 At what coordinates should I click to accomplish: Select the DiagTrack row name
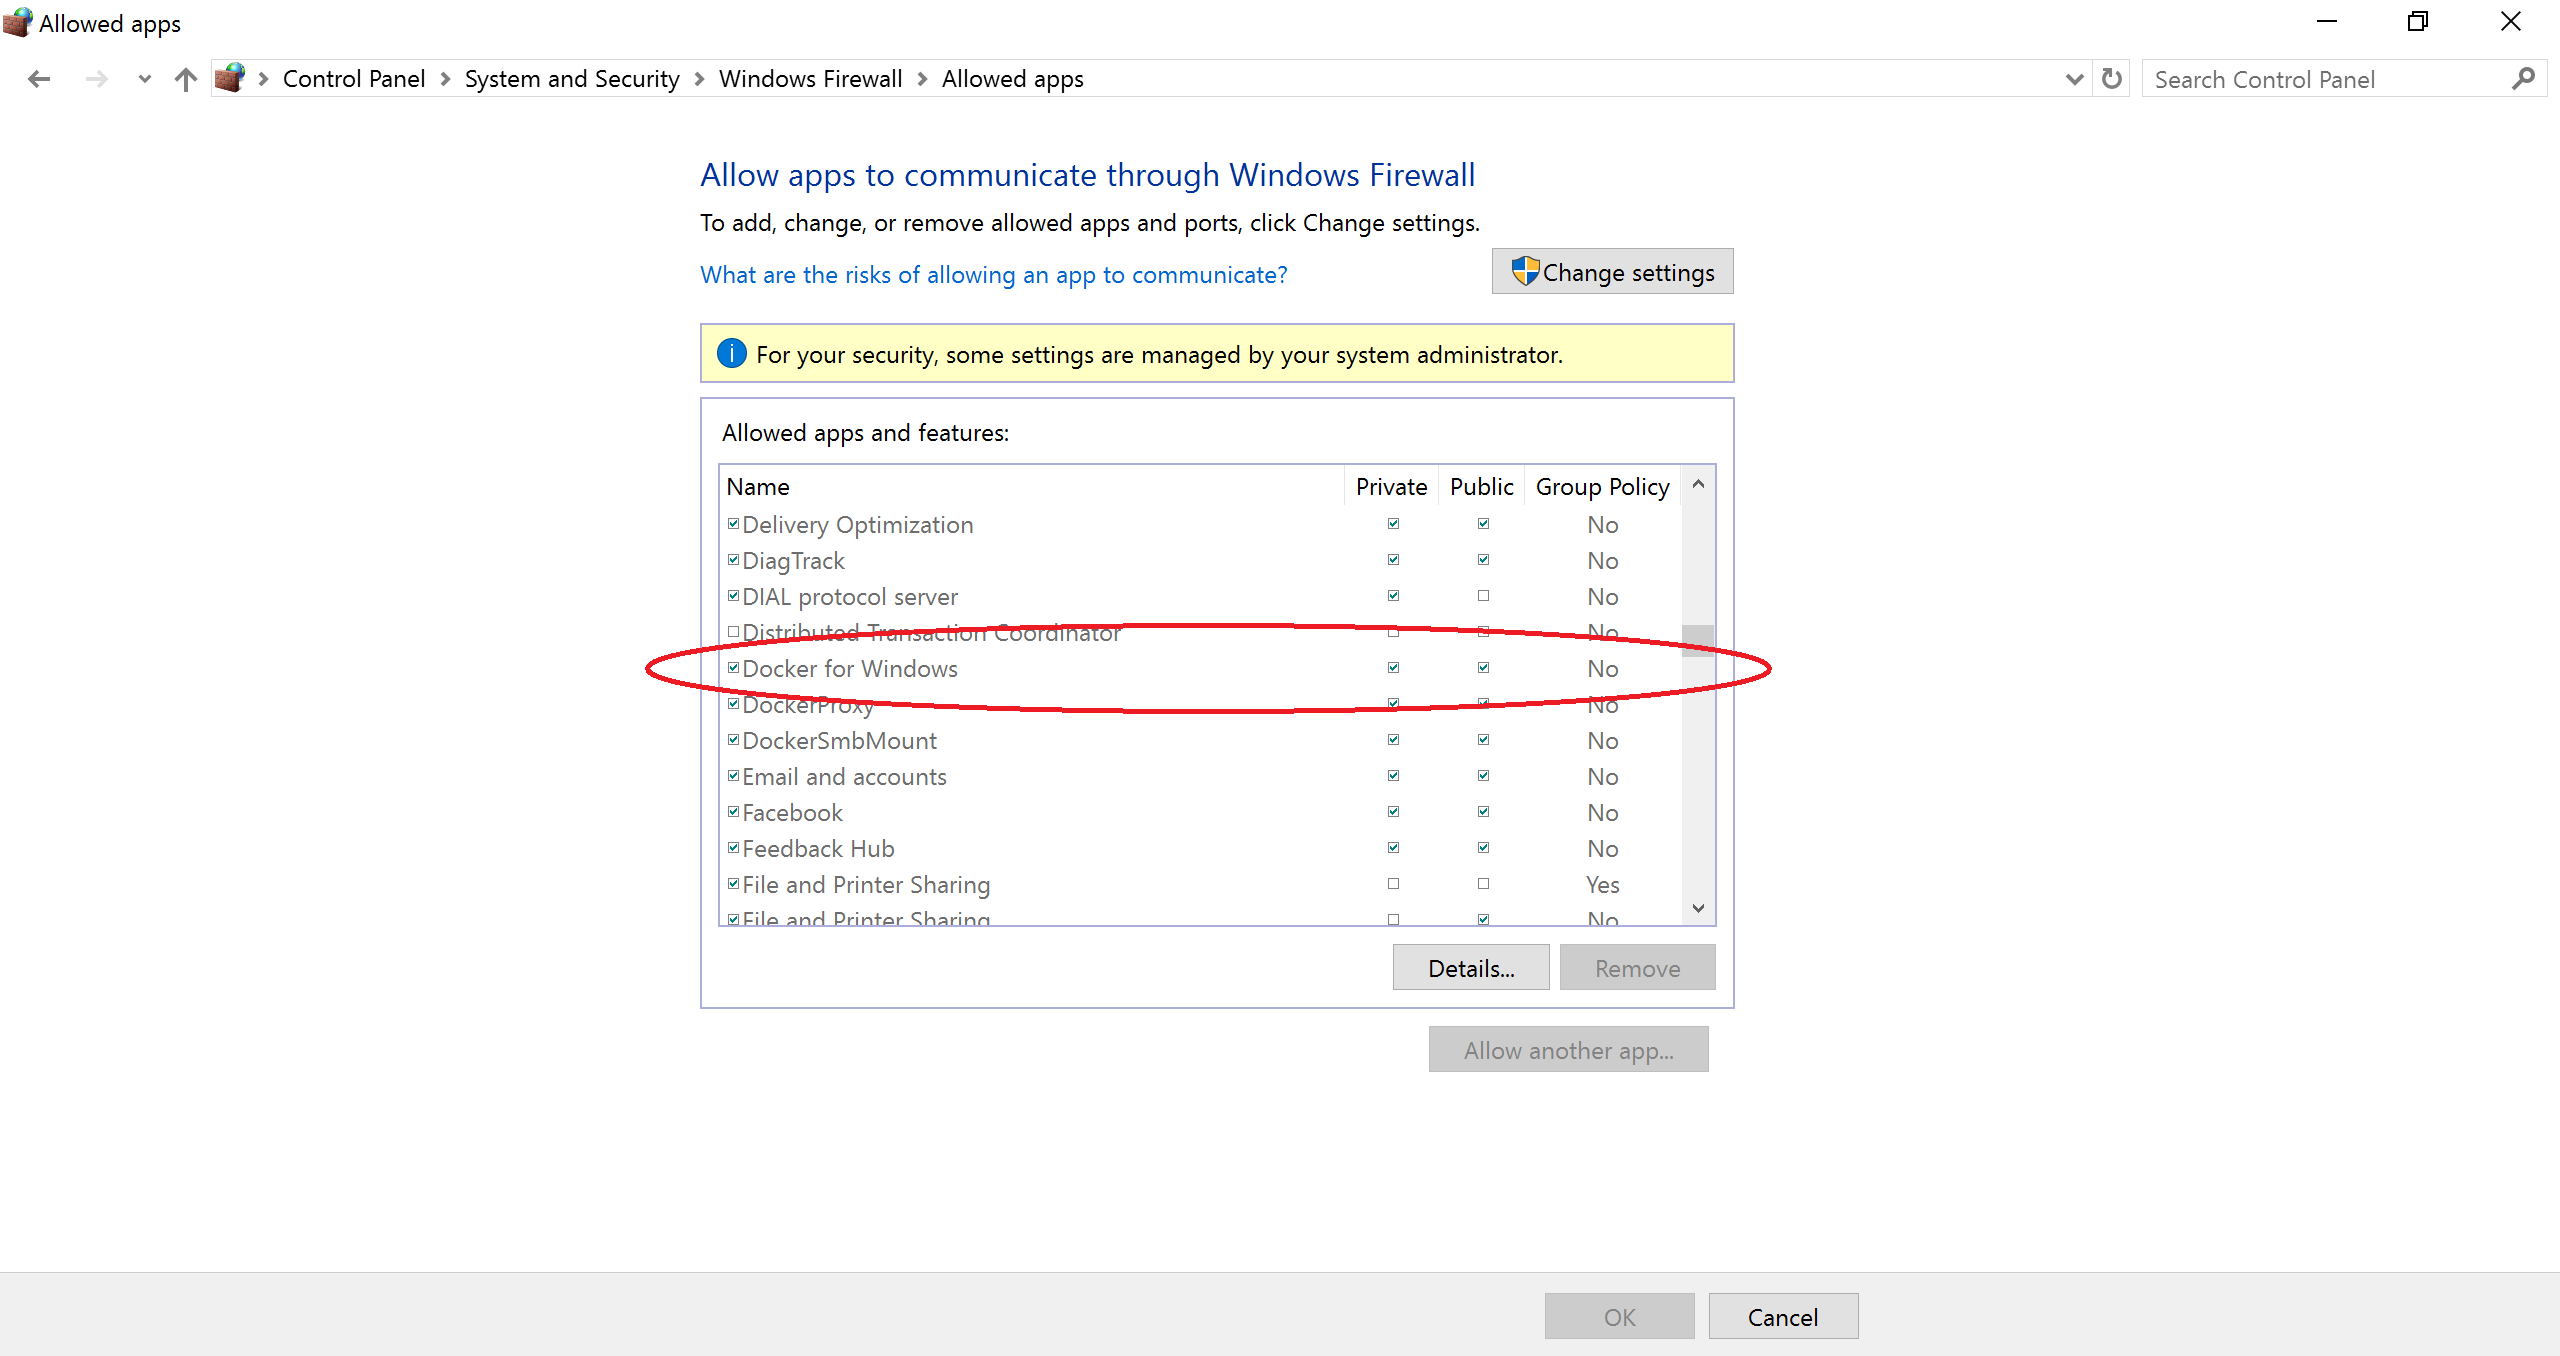coord(793,561)
